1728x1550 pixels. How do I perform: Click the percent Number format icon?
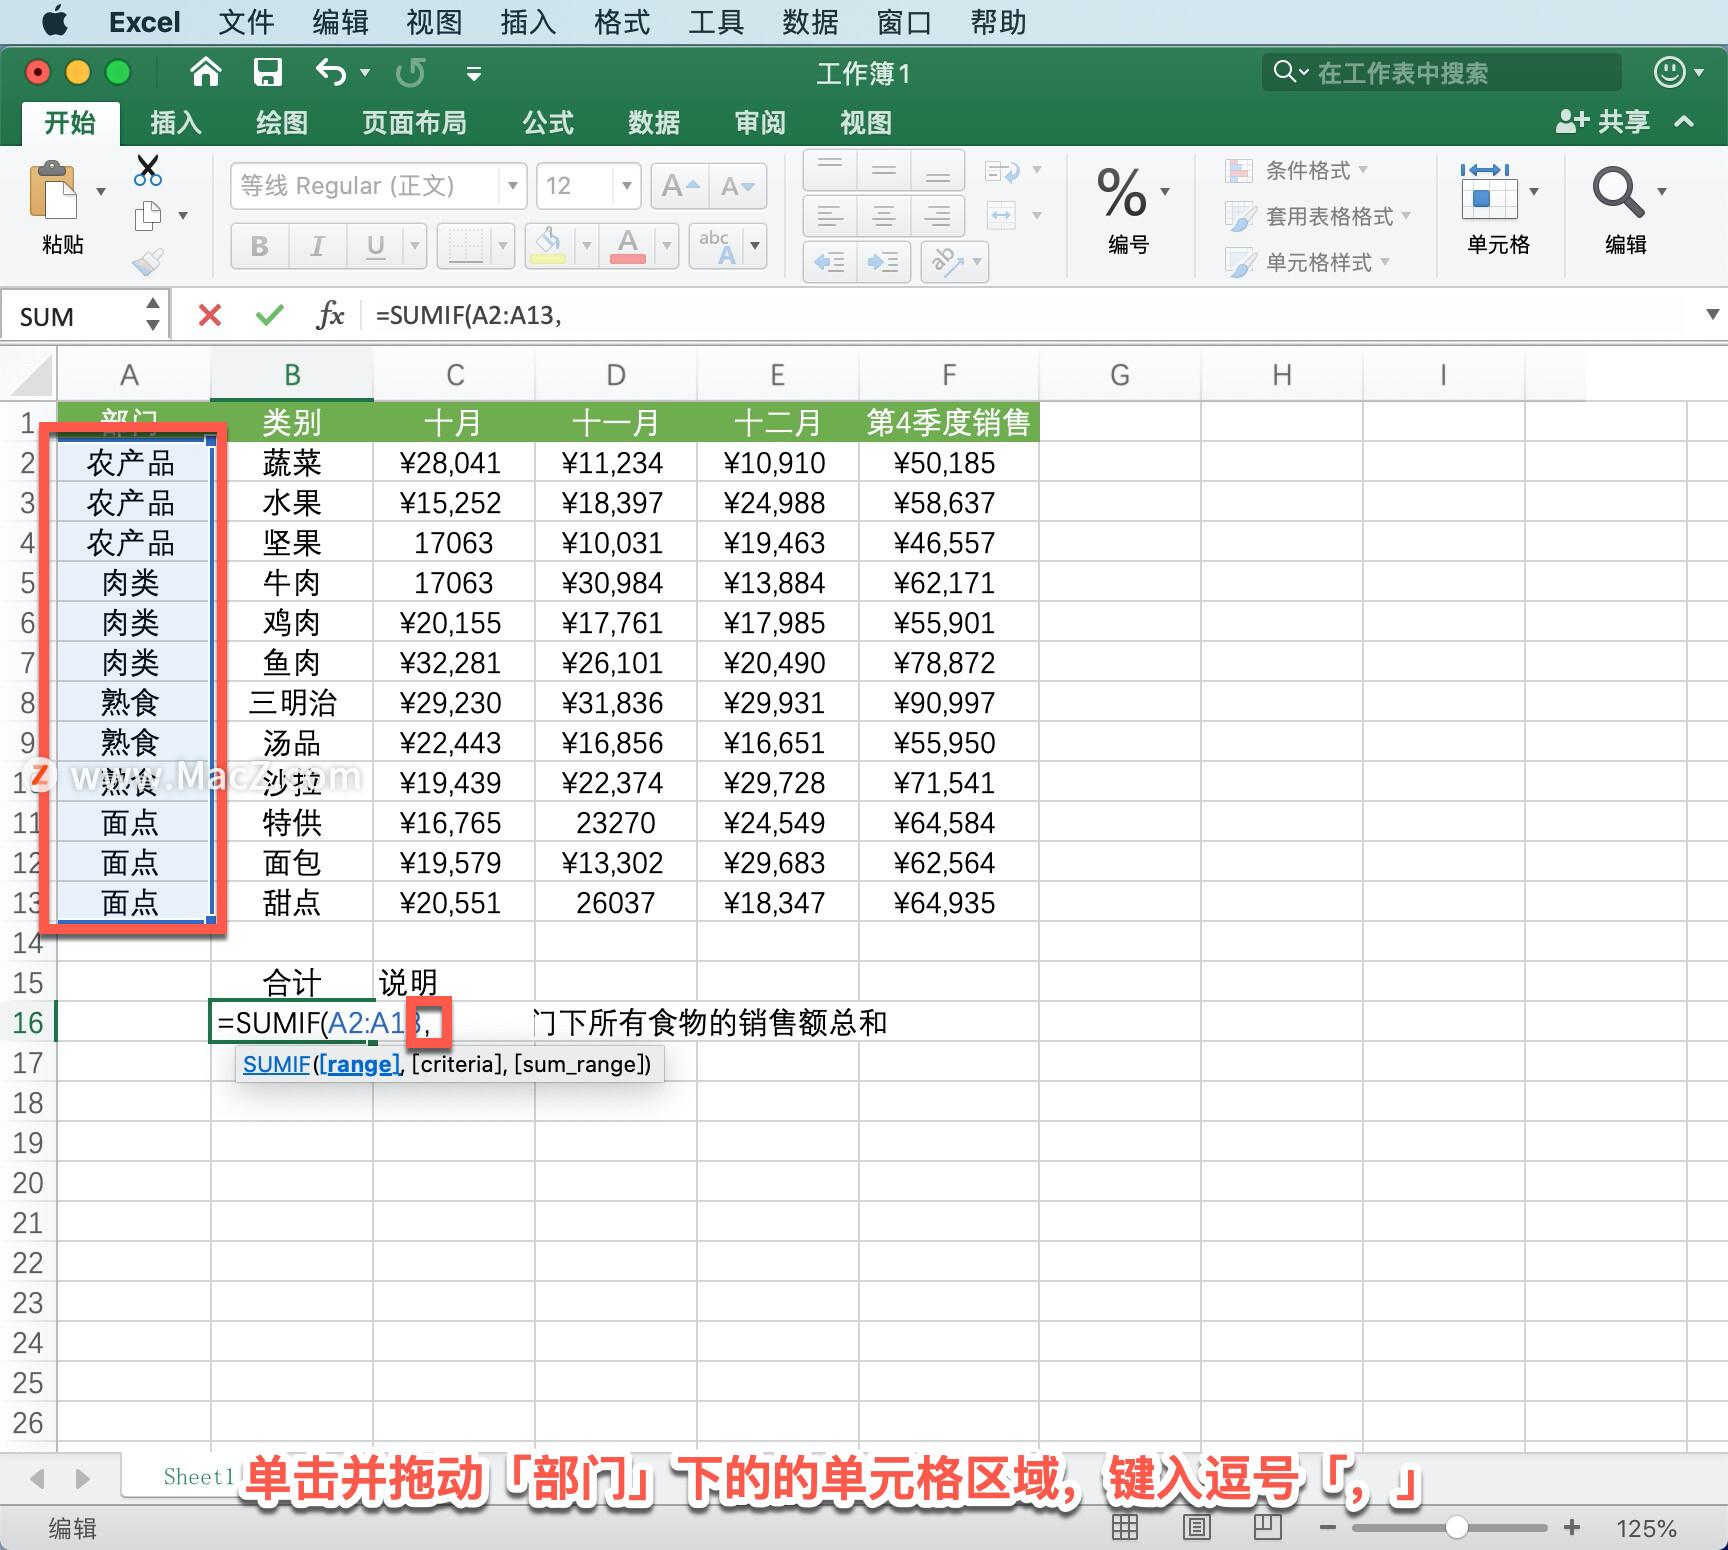click(1122, 192)
